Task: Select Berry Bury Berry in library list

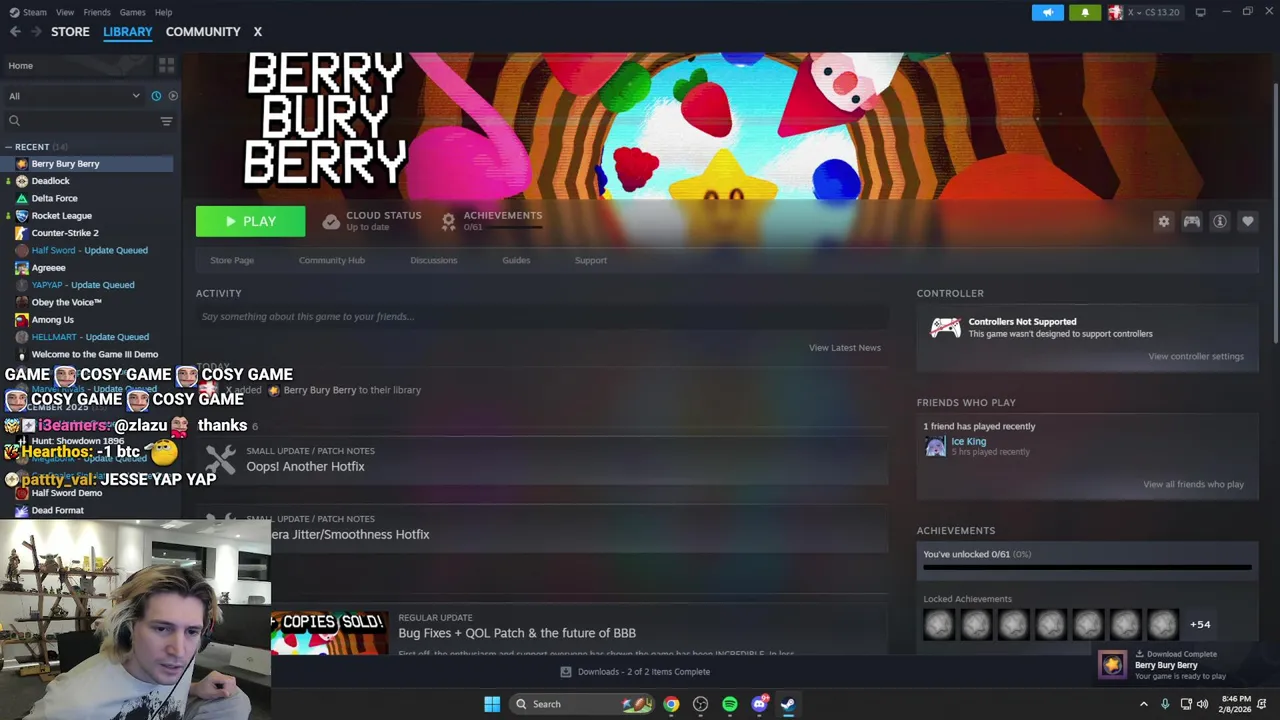Action: point(87,164)
